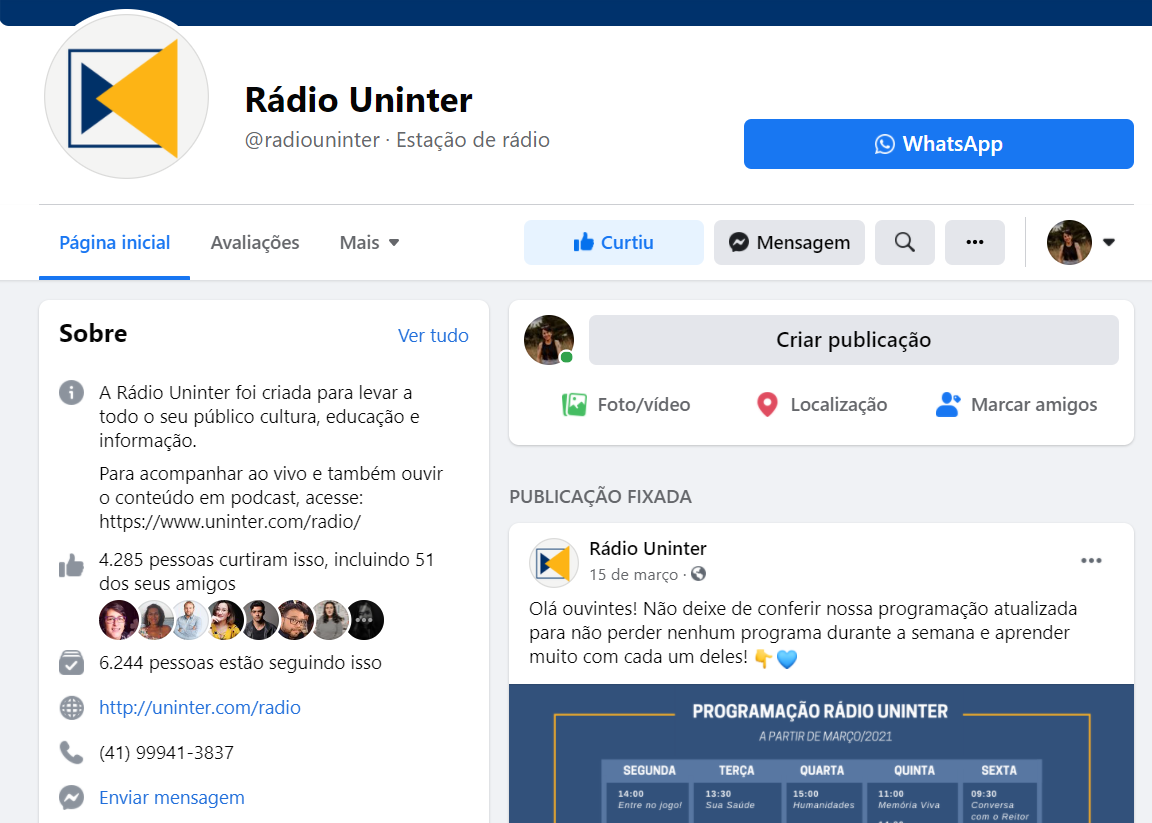Click the Messenger Mensagem button
Image resolution: width=1152 pixels, height=823 pixels.
pos(789,242)
